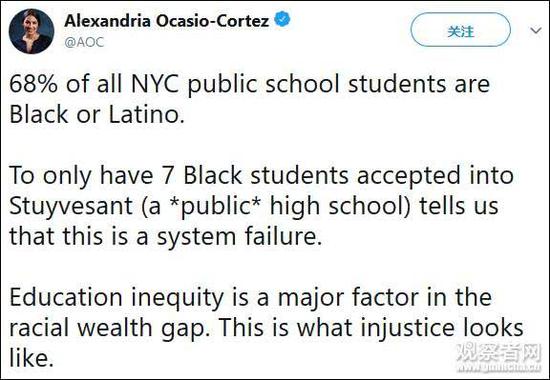
Task: Click the word "Stuyvesant" in the tweet
Action: pyautogui.click(x=71, y=206)
